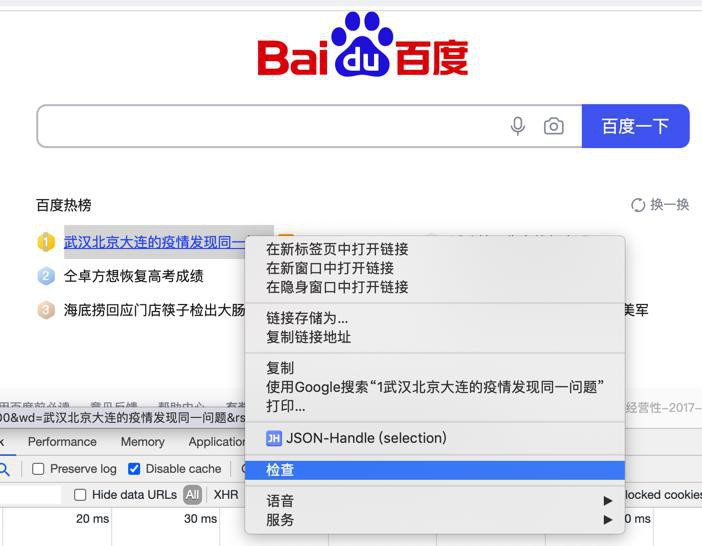Click the JSON-Handle JH icon
This screenshot has height=546, width=702.
pos(274,438)
